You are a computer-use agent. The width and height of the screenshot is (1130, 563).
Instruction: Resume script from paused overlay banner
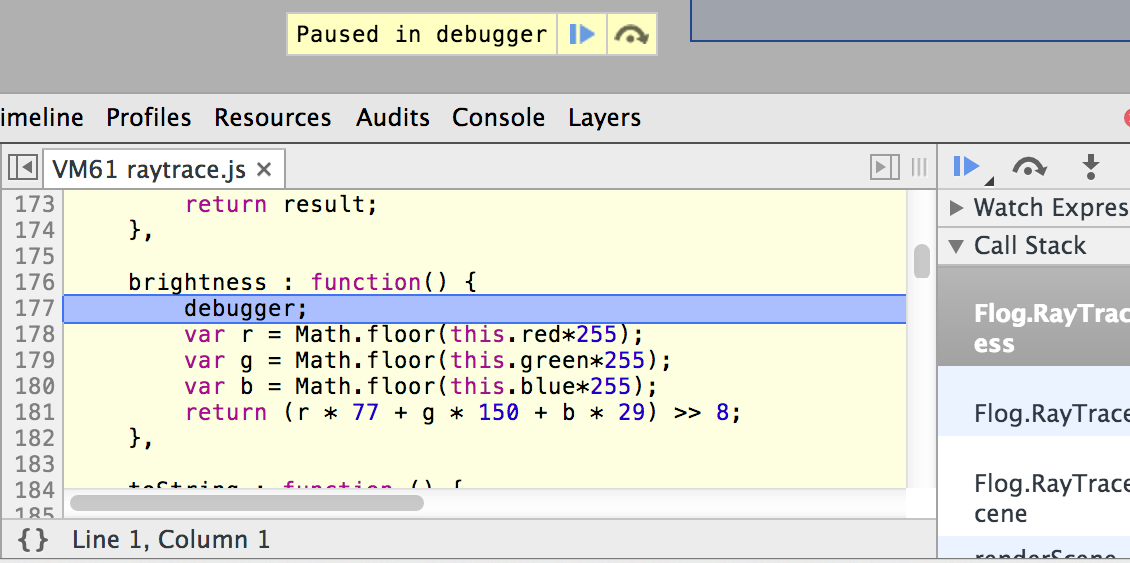click(x=581, y=34)
